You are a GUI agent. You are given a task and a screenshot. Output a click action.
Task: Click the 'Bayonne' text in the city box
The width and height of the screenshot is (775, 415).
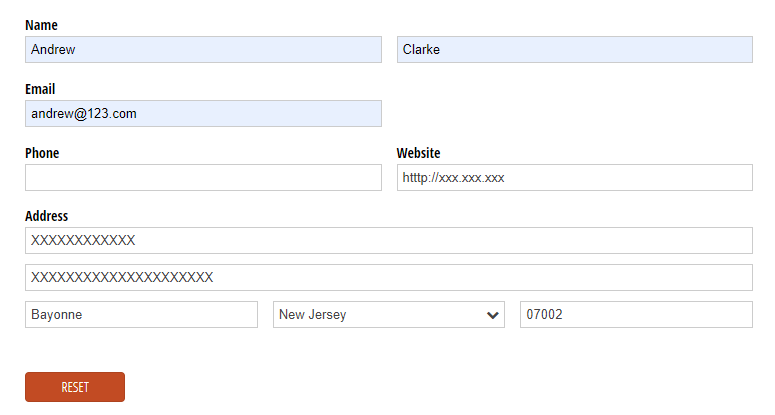click(57, 315)
